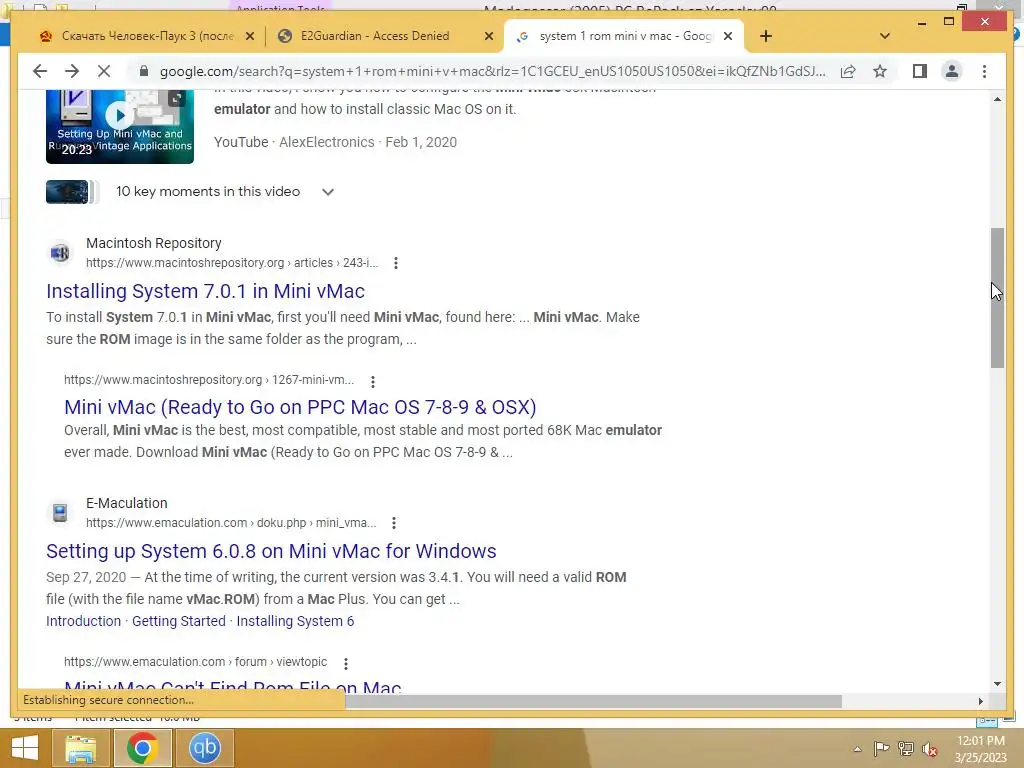Open the network tray icon
The image size is (1024, 768).
[x=906, y=748]
